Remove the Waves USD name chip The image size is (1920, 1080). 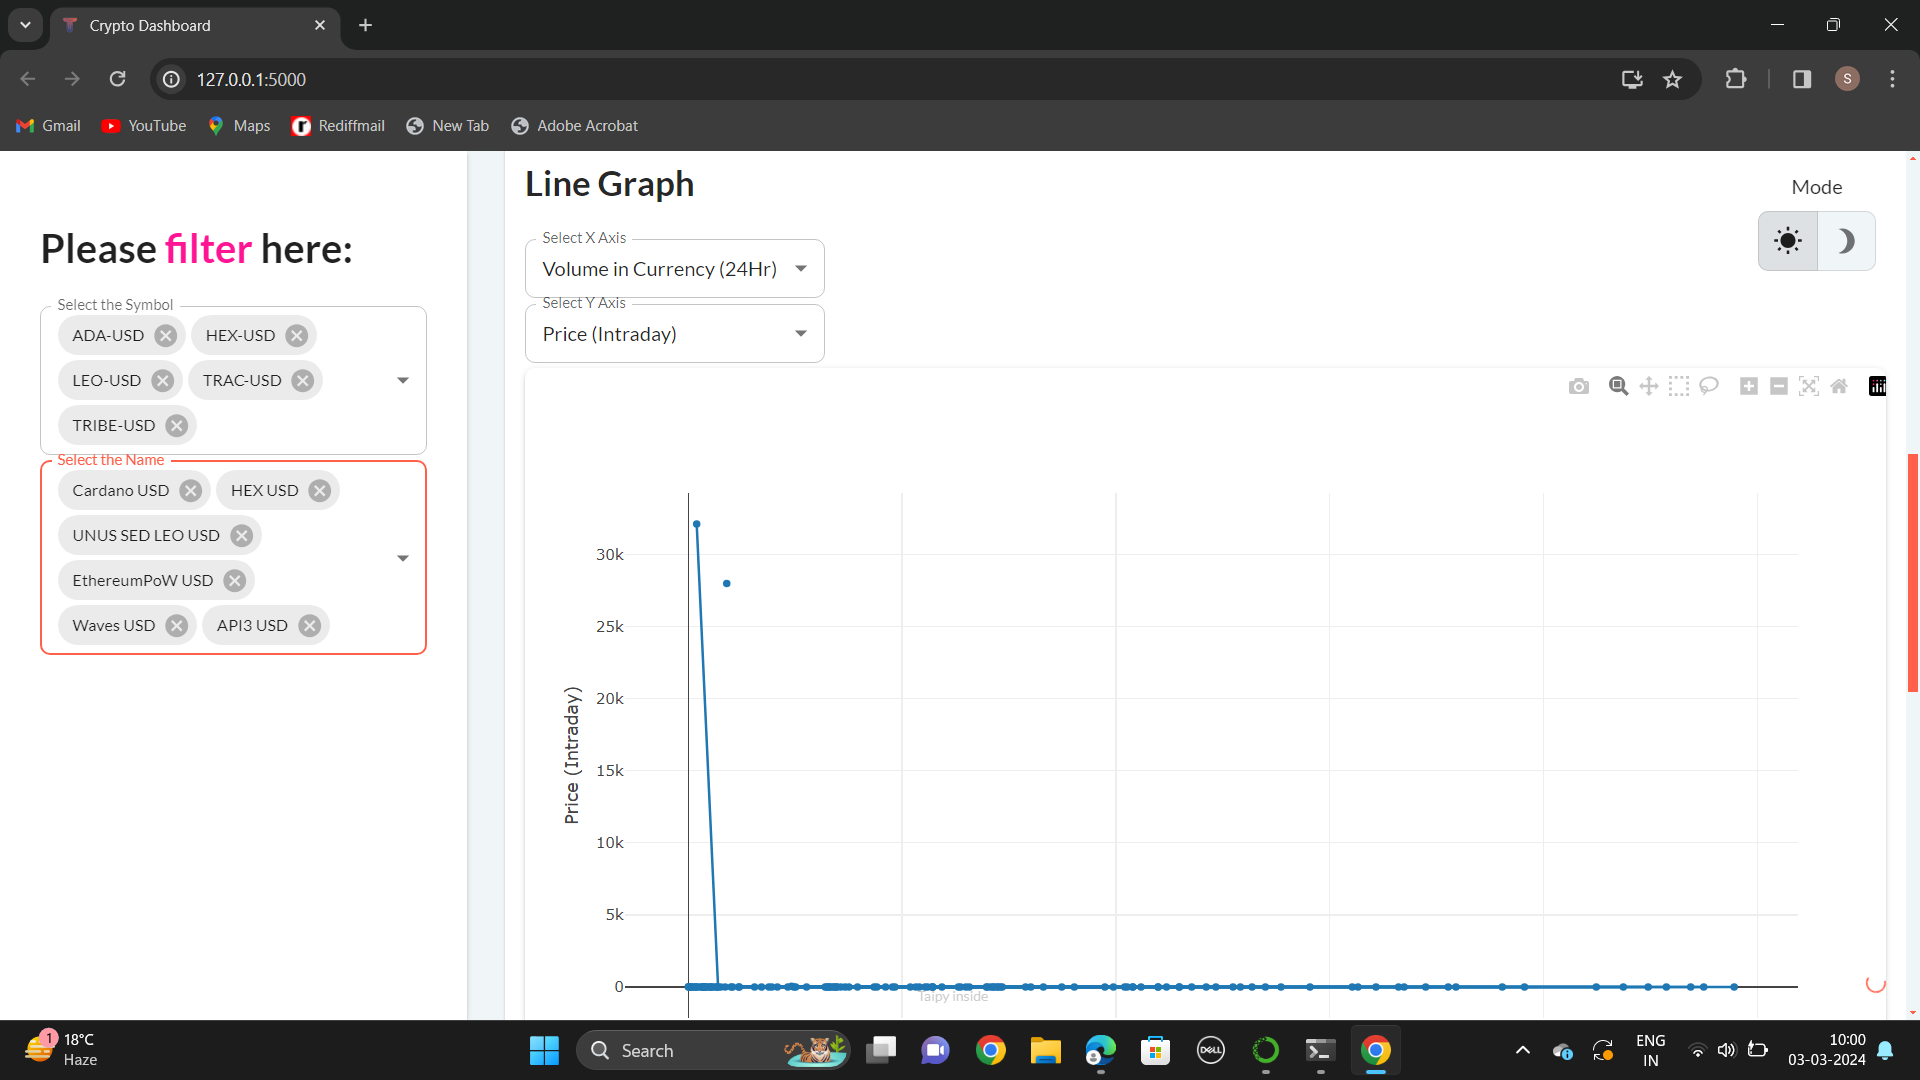coord(177,626)
